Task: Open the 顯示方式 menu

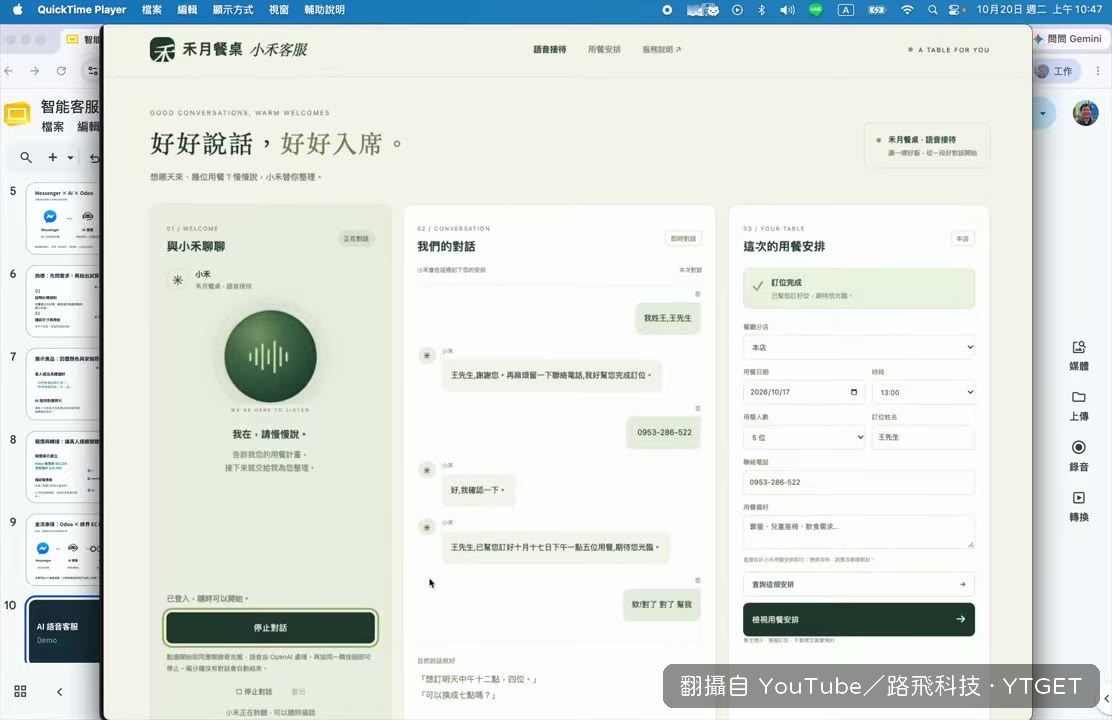Action: 233,10
